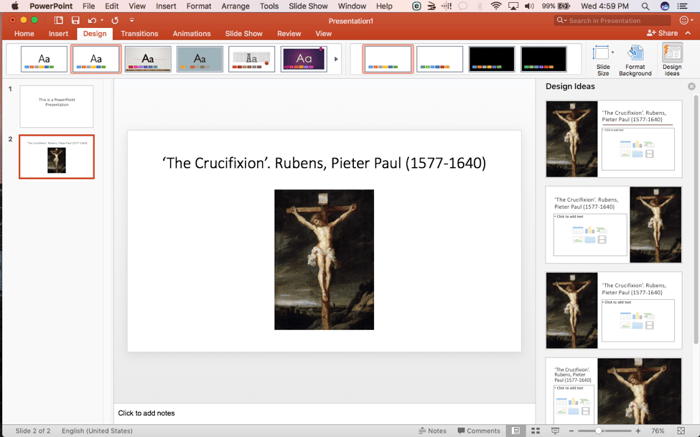The height and width of the screenshot is (437, 700).
Task: Click the Undo arrow icon
Action: click(92, 21)
